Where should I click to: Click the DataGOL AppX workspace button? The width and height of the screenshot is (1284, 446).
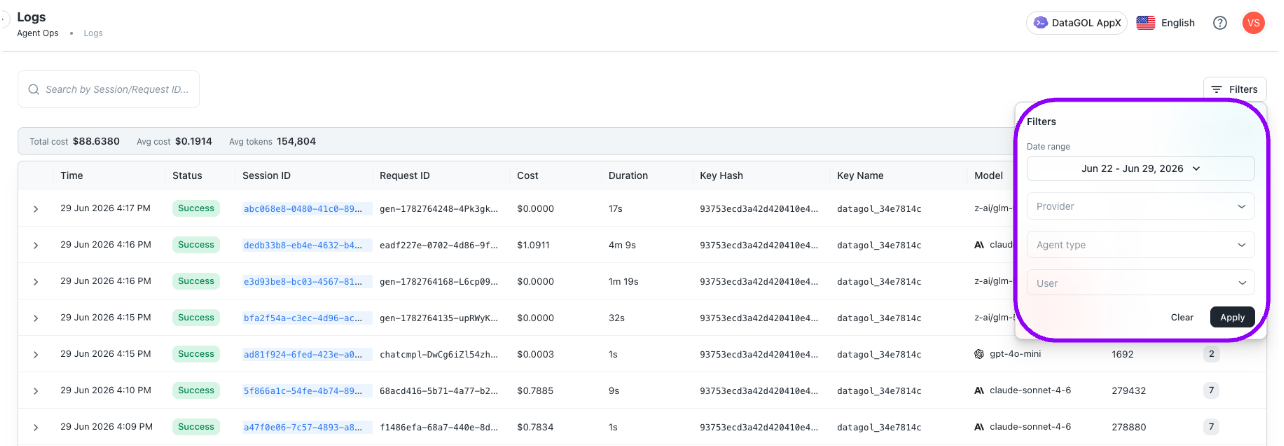1077,23
